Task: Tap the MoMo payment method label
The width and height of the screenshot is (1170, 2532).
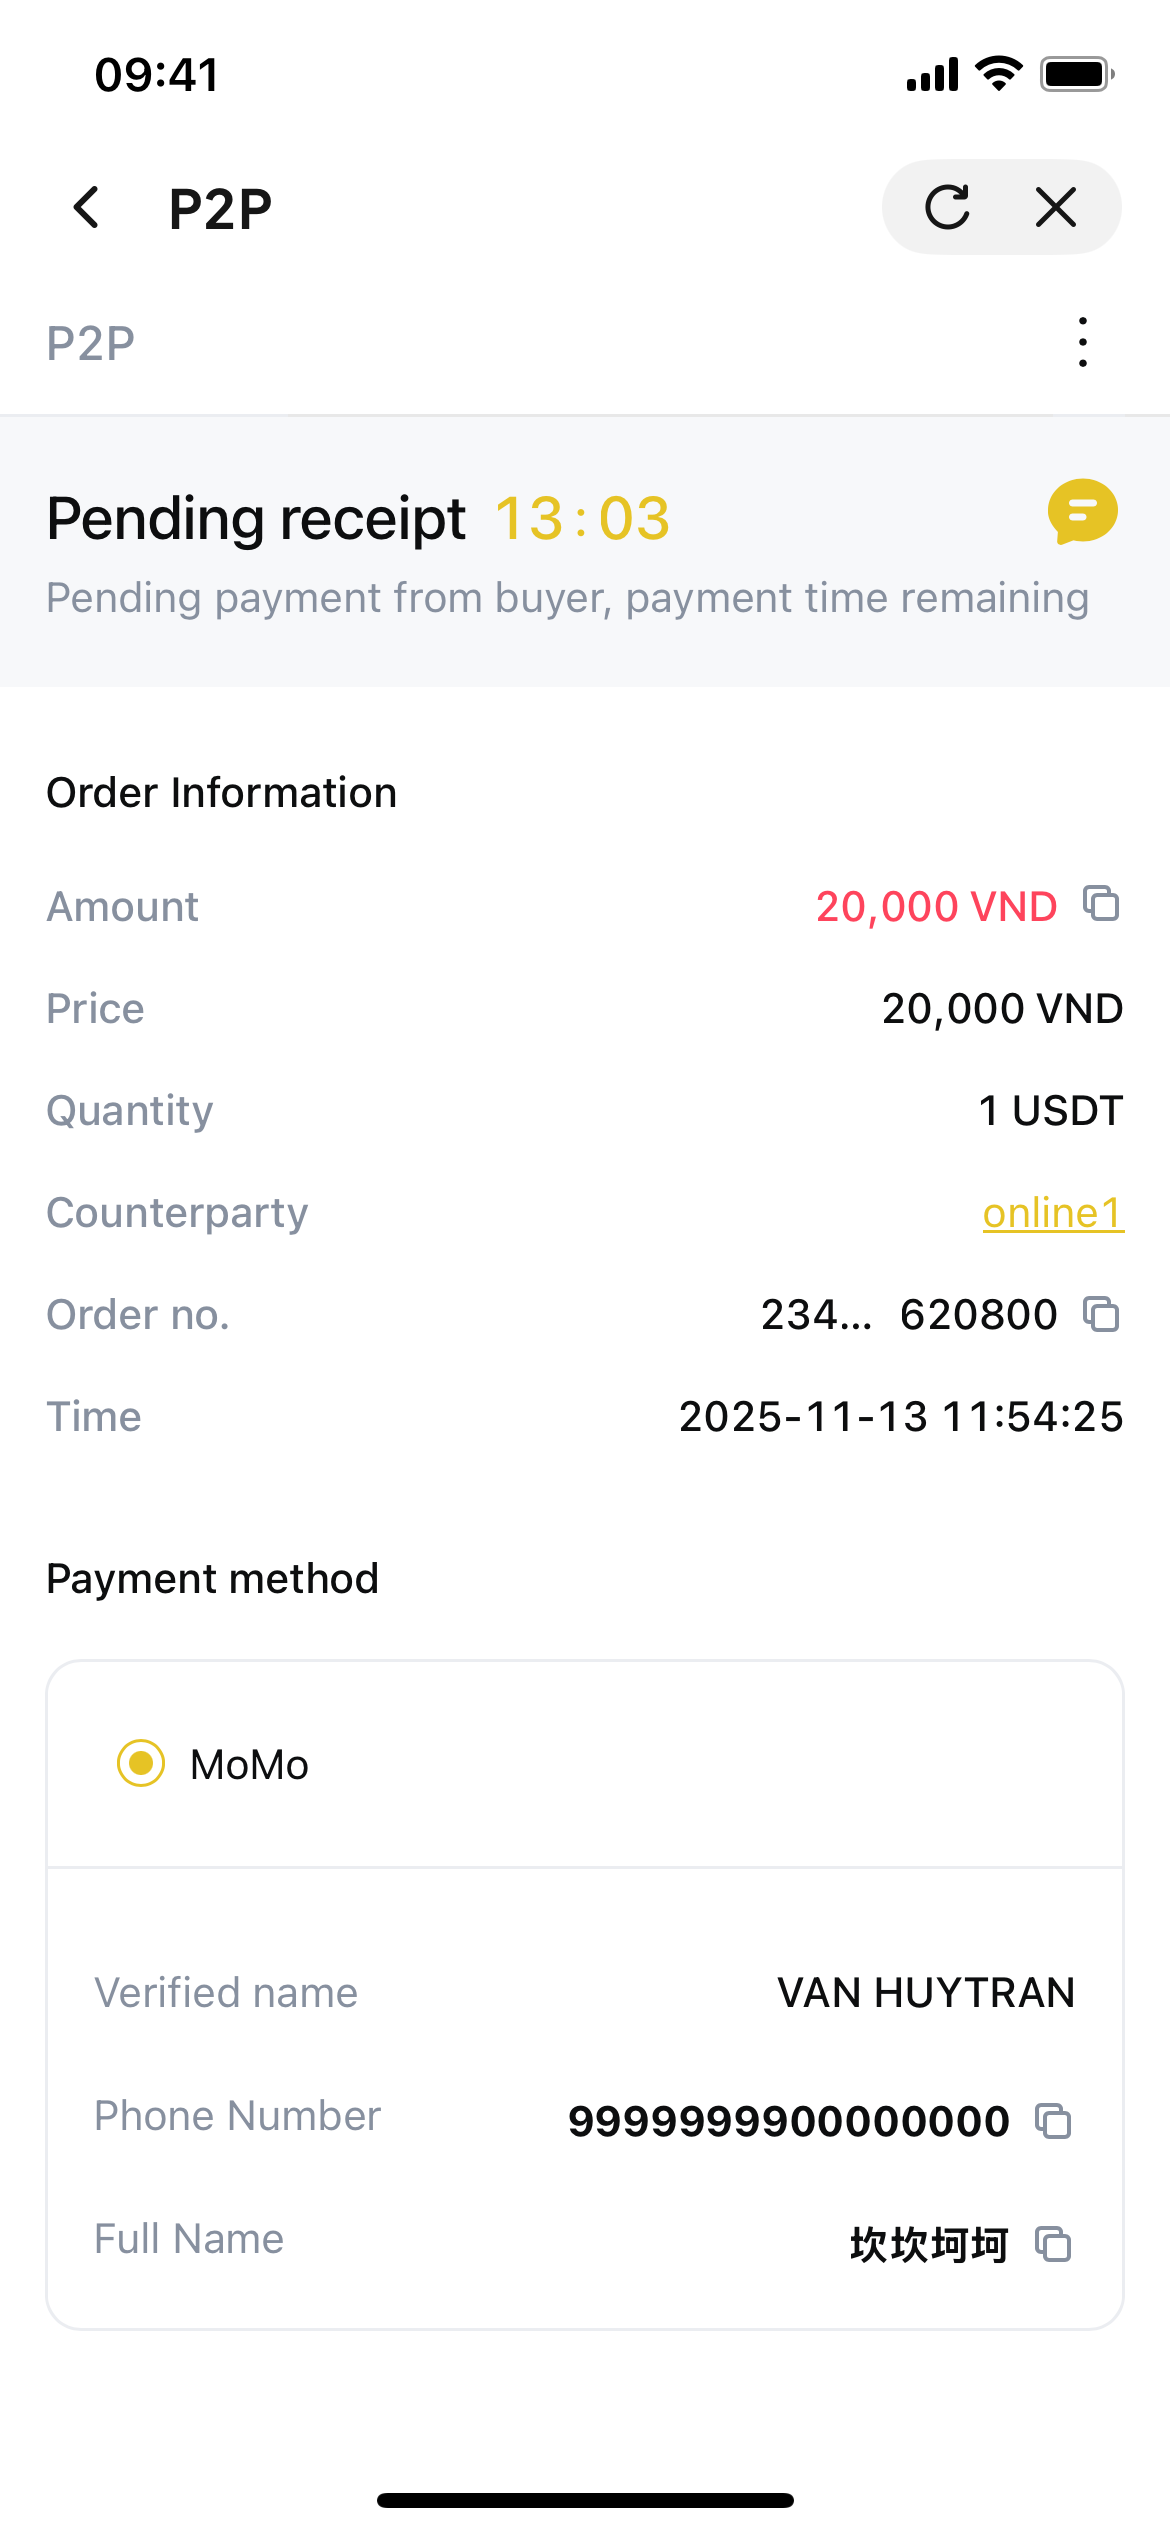Action: [x=249, y=1765]
